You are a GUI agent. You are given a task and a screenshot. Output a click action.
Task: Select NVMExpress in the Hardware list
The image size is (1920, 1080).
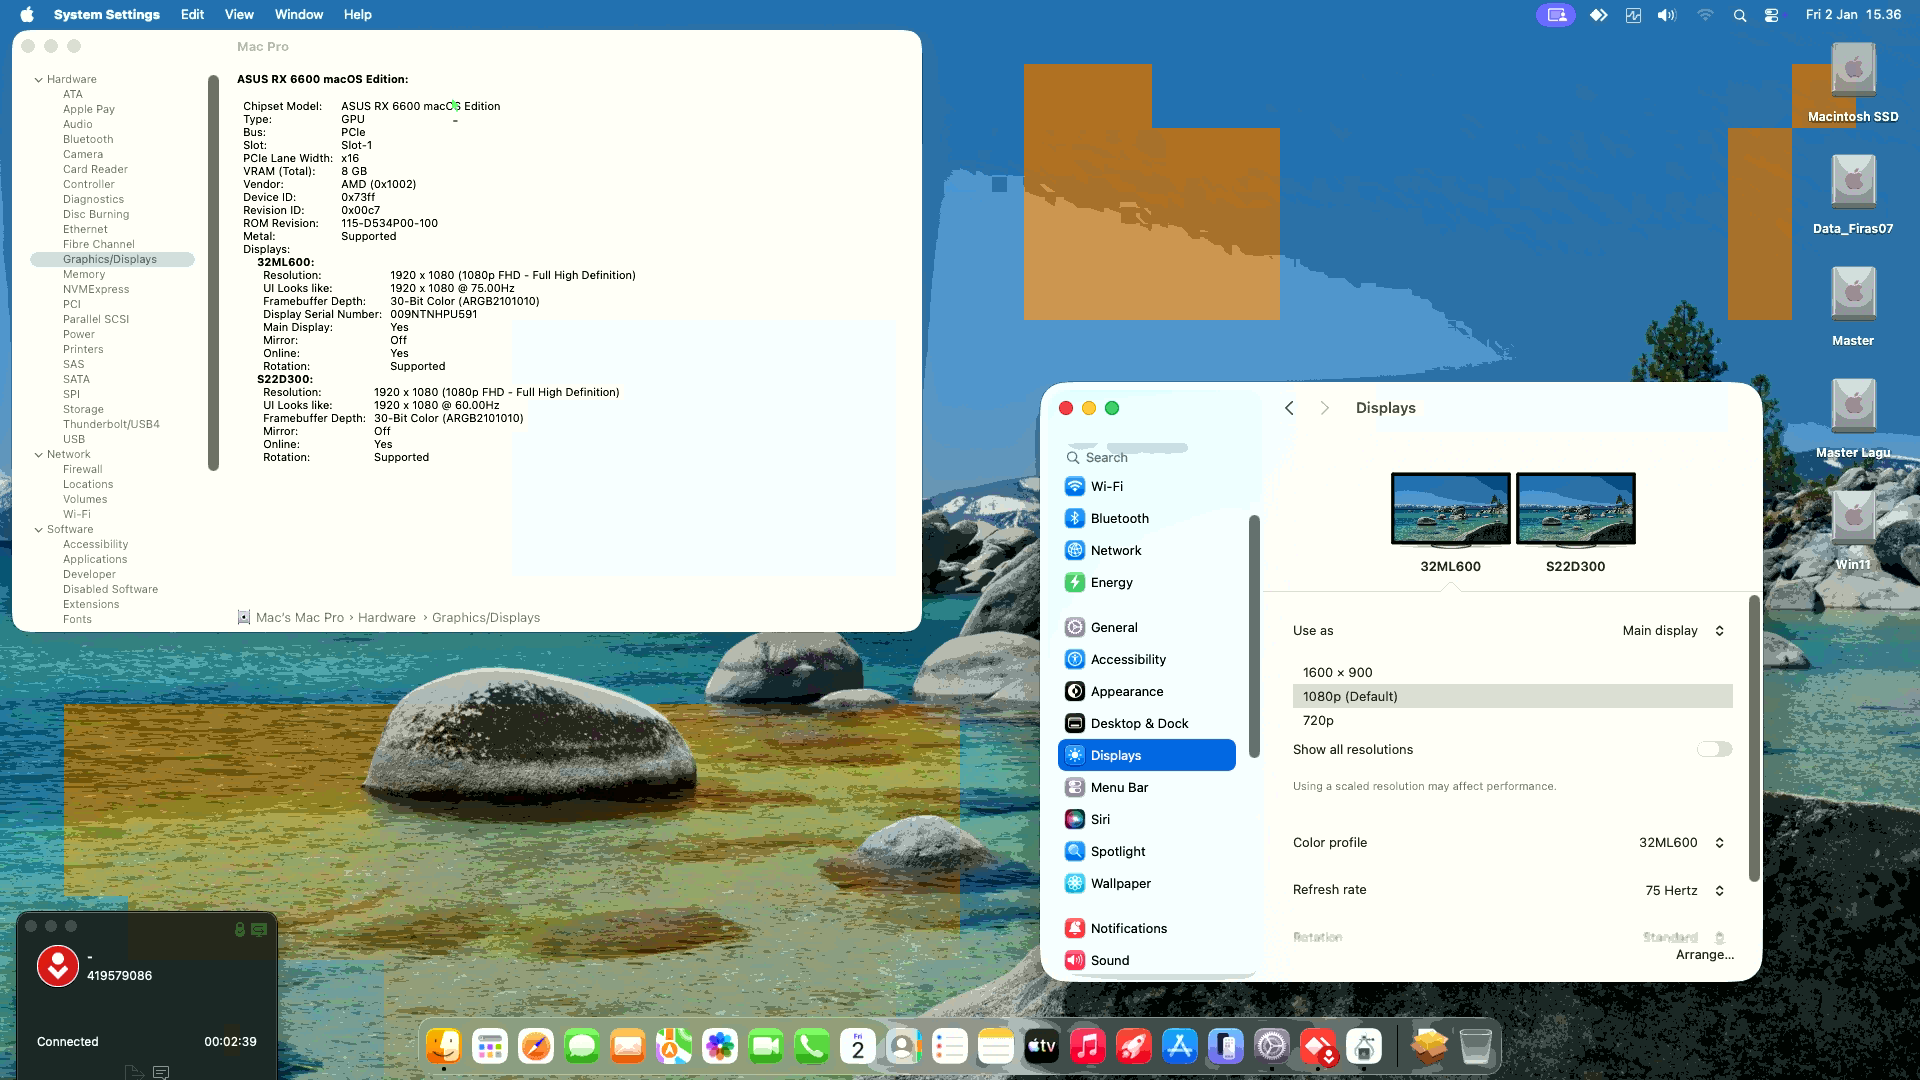(96, 289)
